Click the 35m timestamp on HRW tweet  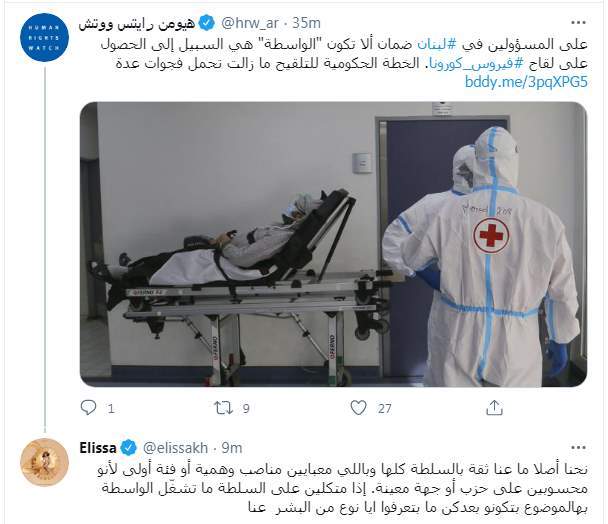coord(306,23)
